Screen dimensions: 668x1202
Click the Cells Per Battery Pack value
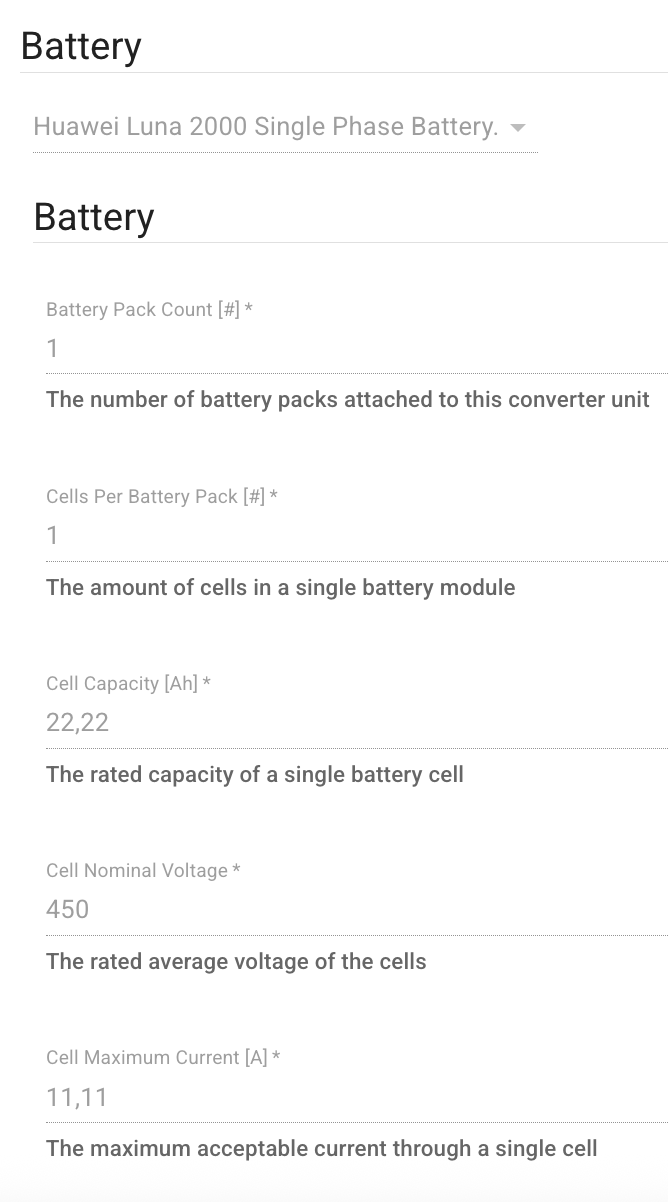pyautogui.click(x=300, y=535)
